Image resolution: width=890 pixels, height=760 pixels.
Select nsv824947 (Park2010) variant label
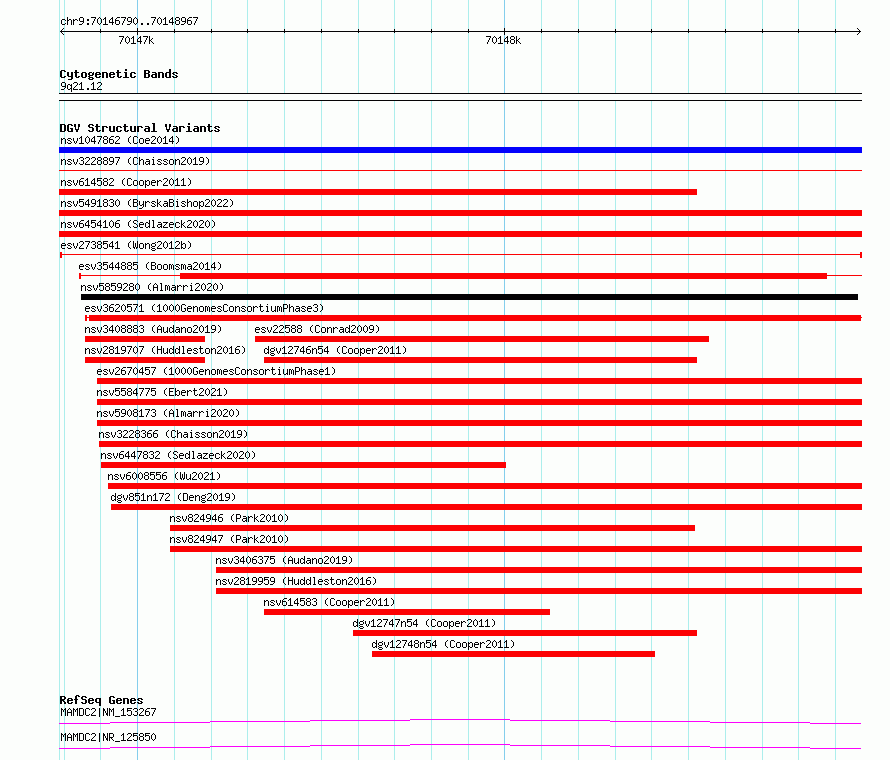[229, 539]
